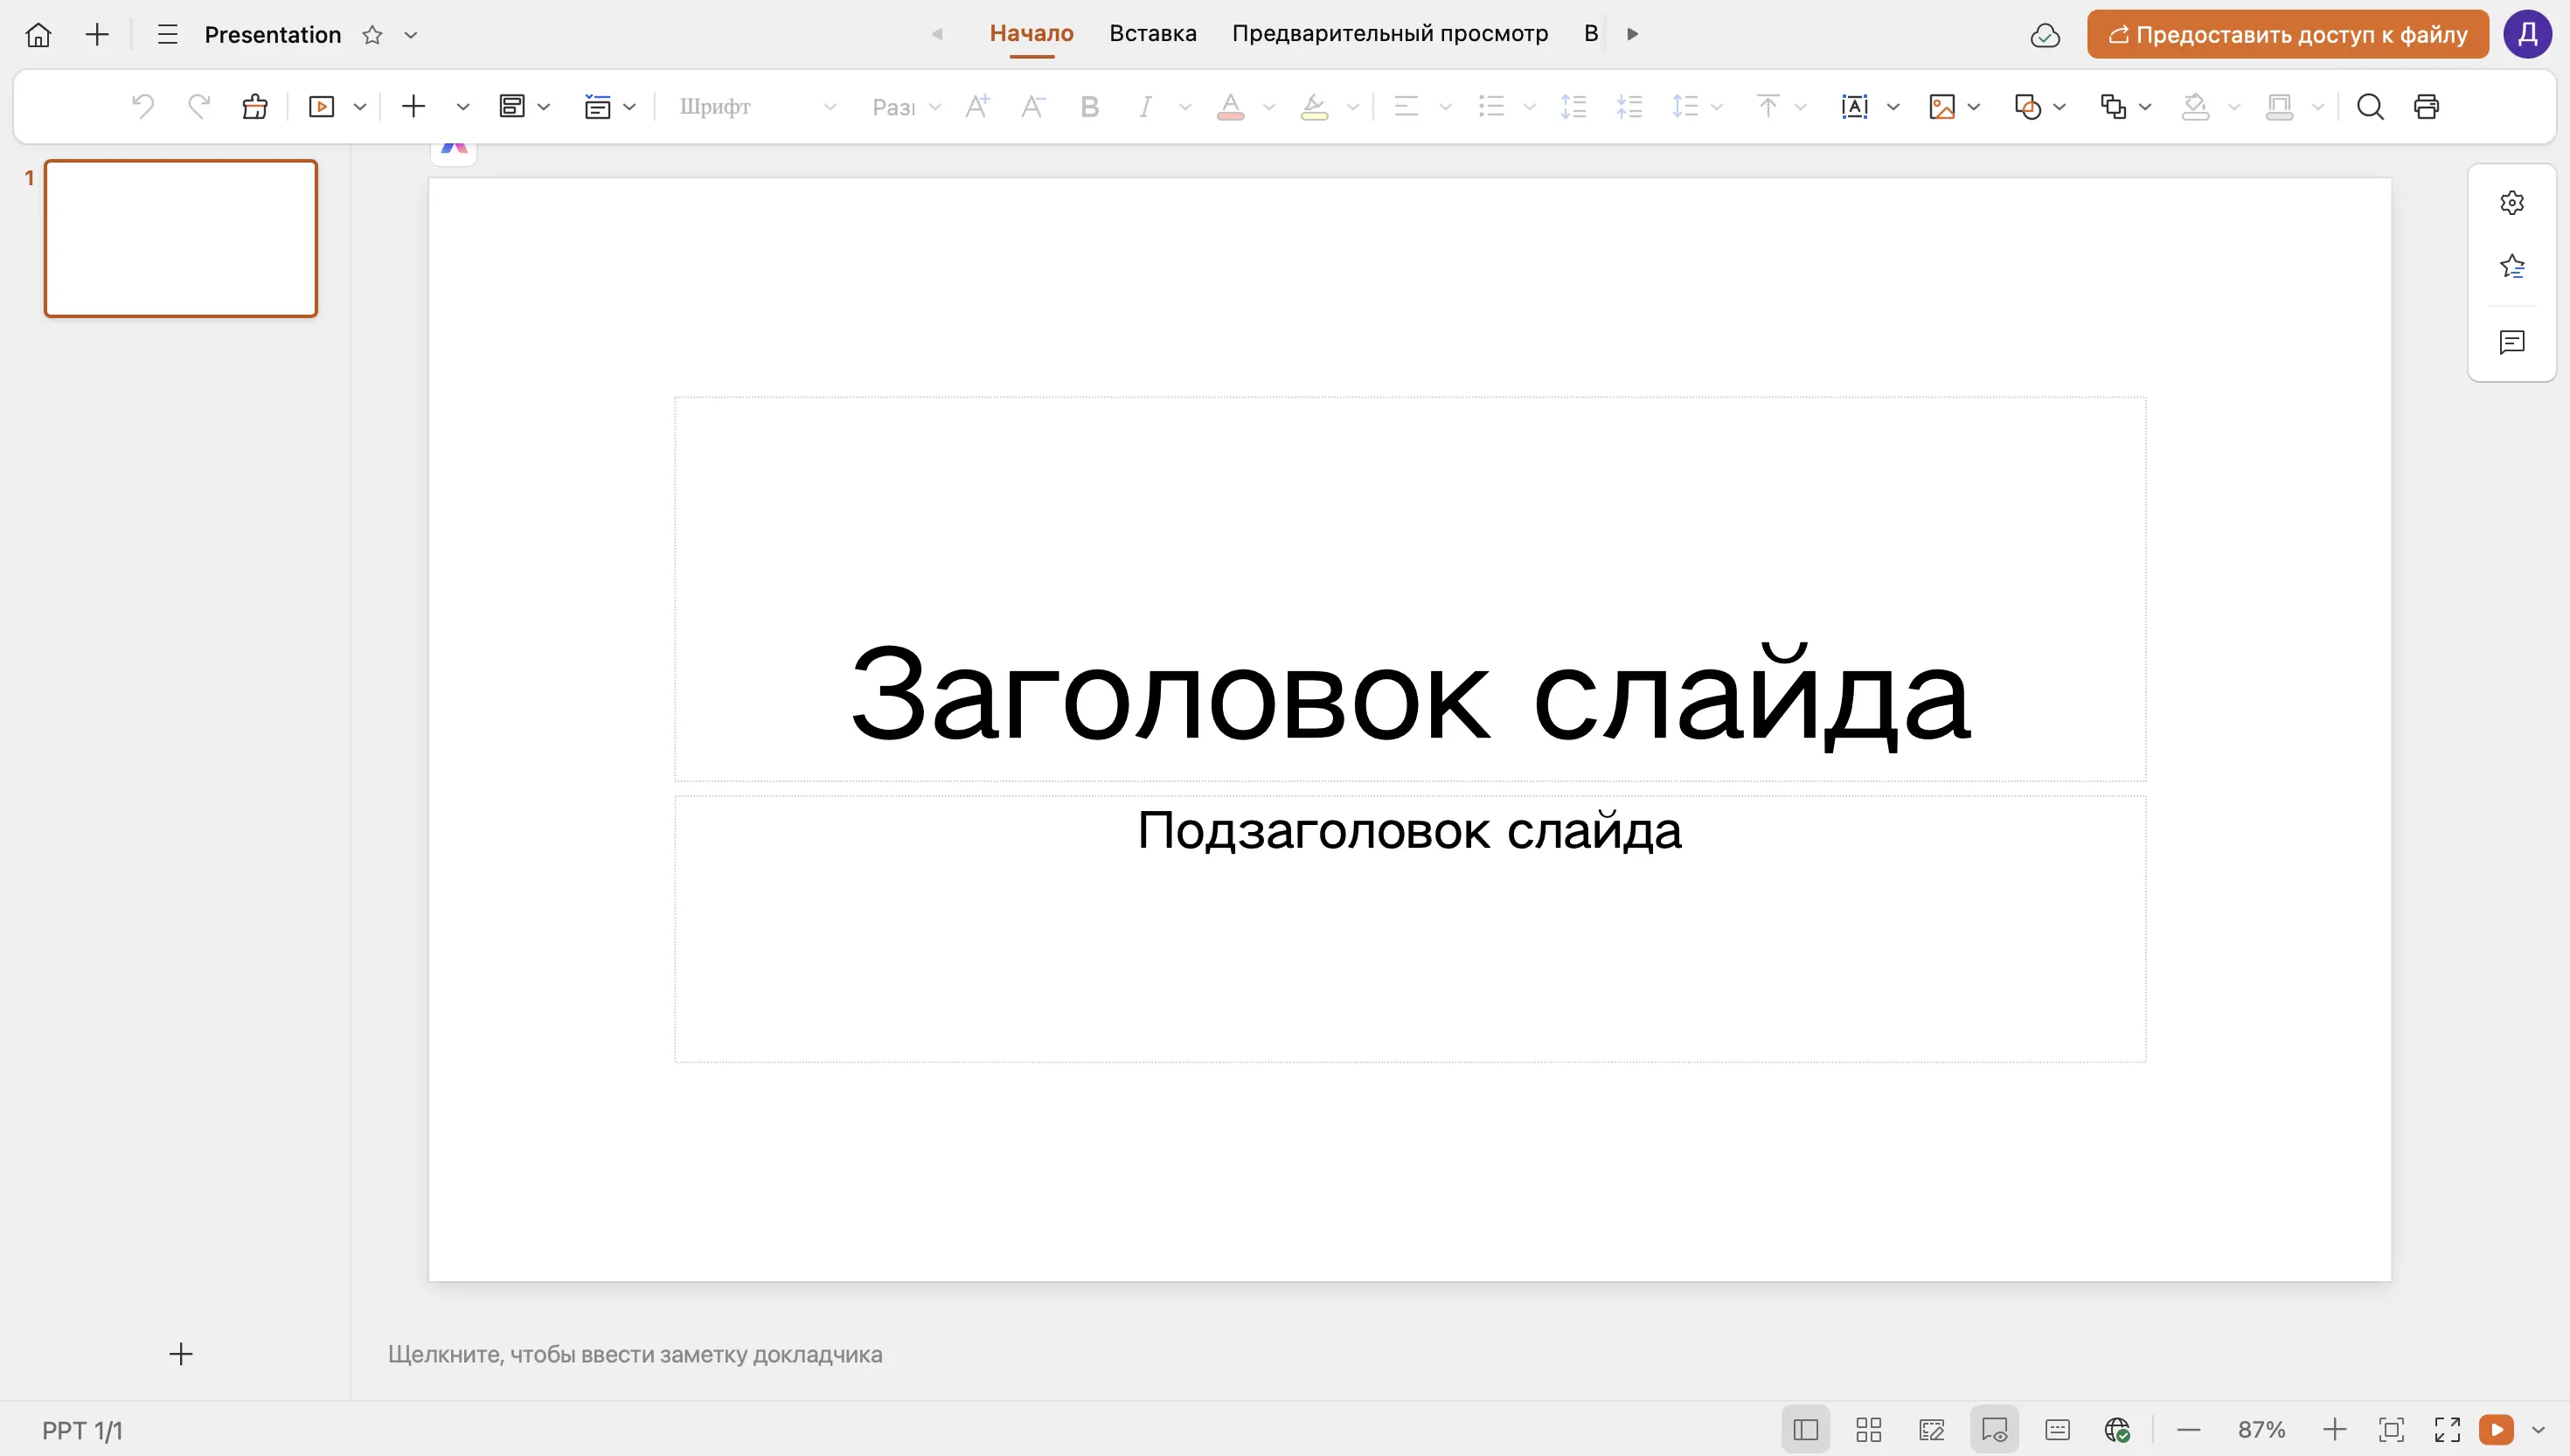This screenshot has width=2570, height=1456.
Task: Expand insert picture dropdown arrow
Action: pyautogui.click(x=1973, y=106)
